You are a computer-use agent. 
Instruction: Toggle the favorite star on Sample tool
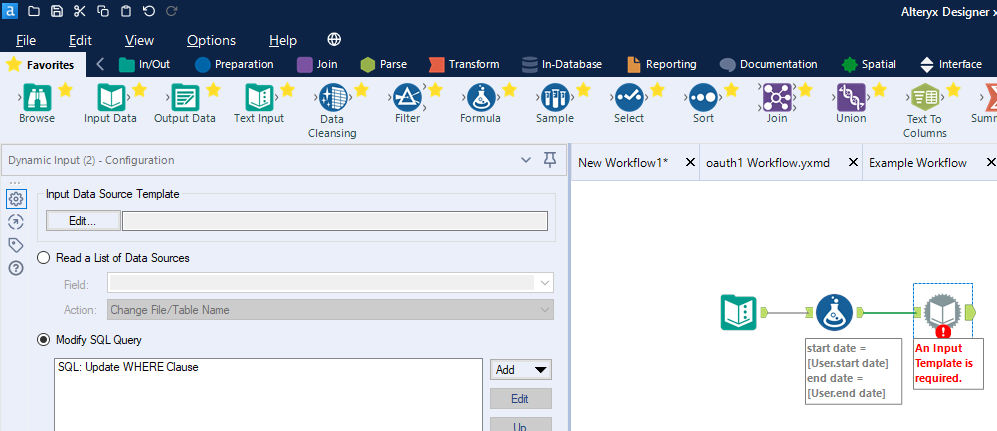[x=583, y=90]
